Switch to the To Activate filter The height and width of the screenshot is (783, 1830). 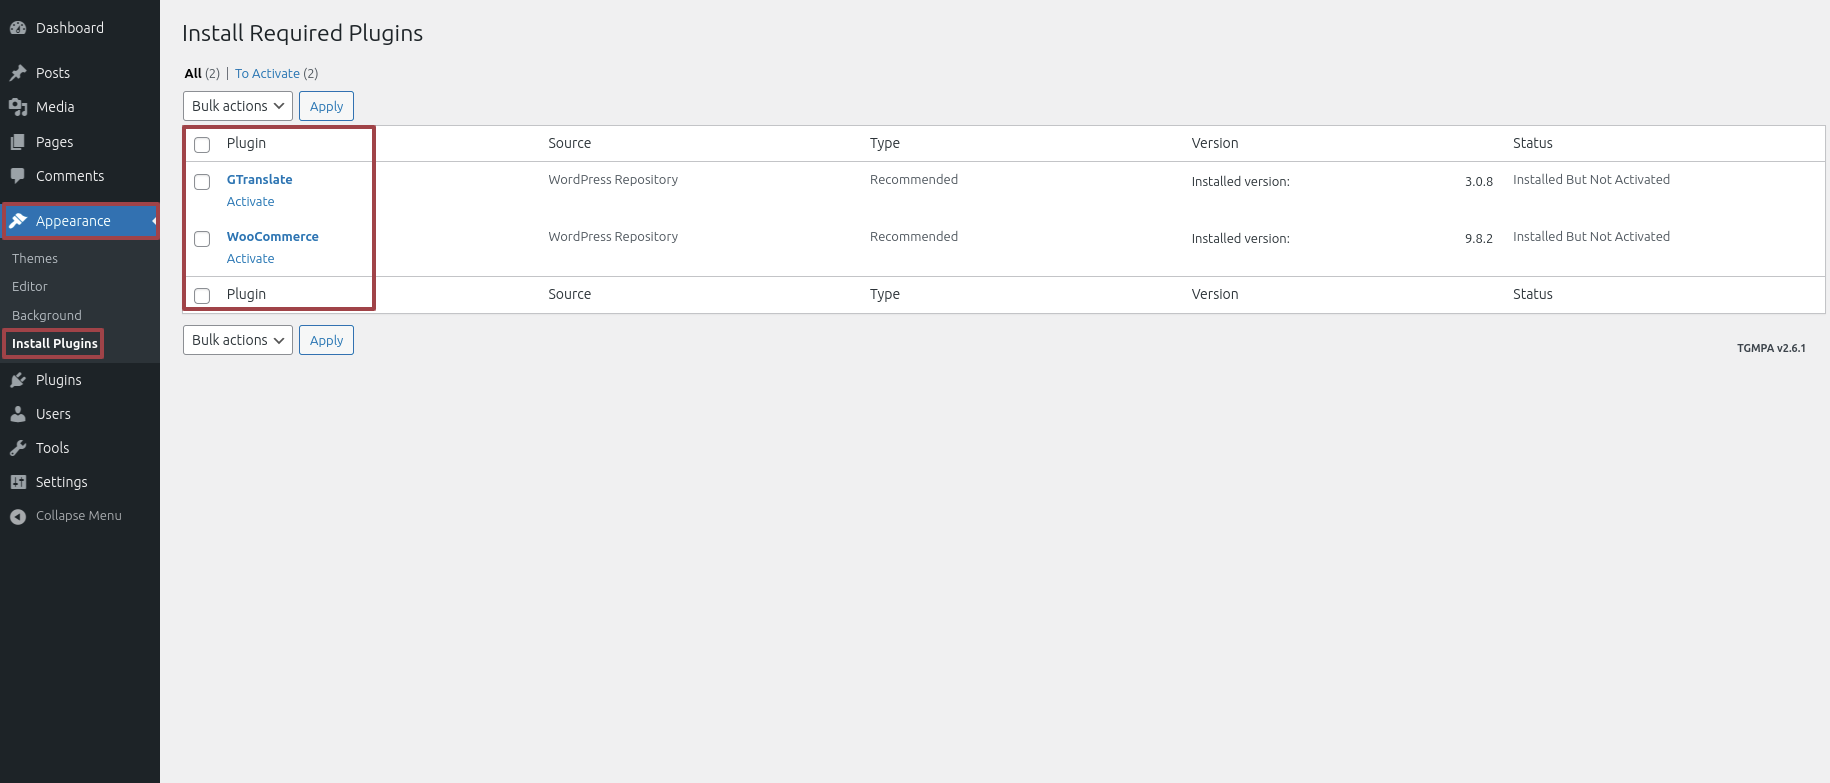[267, 73]
